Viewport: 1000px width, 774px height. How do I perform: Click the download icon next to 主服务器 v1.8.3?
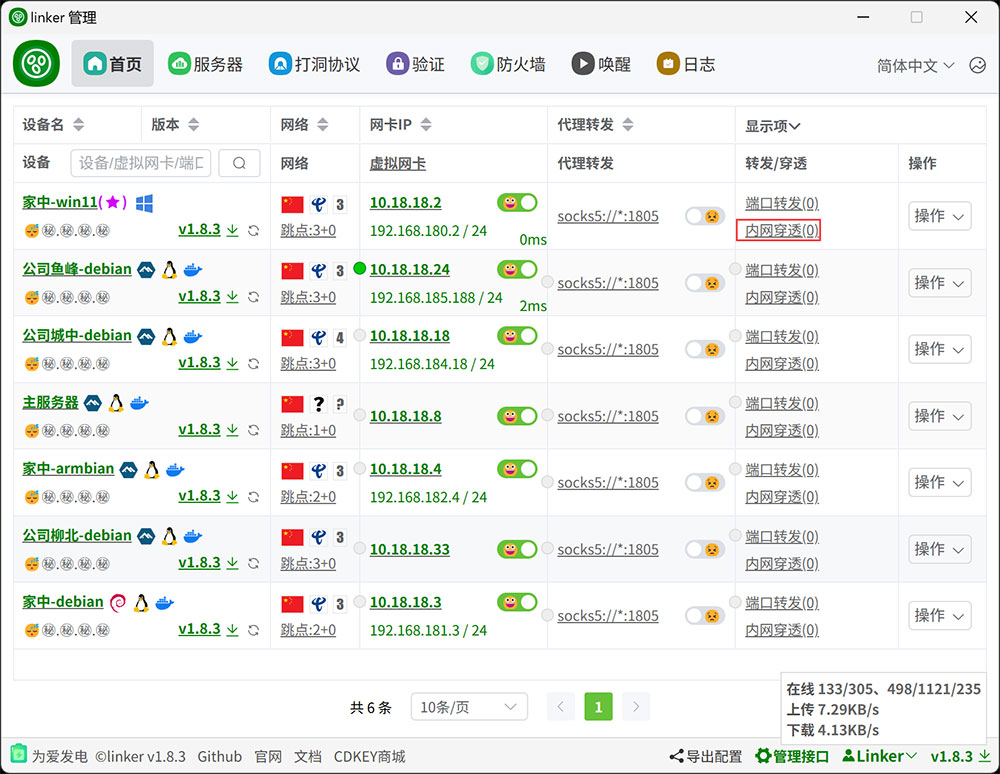click(232, 430)
